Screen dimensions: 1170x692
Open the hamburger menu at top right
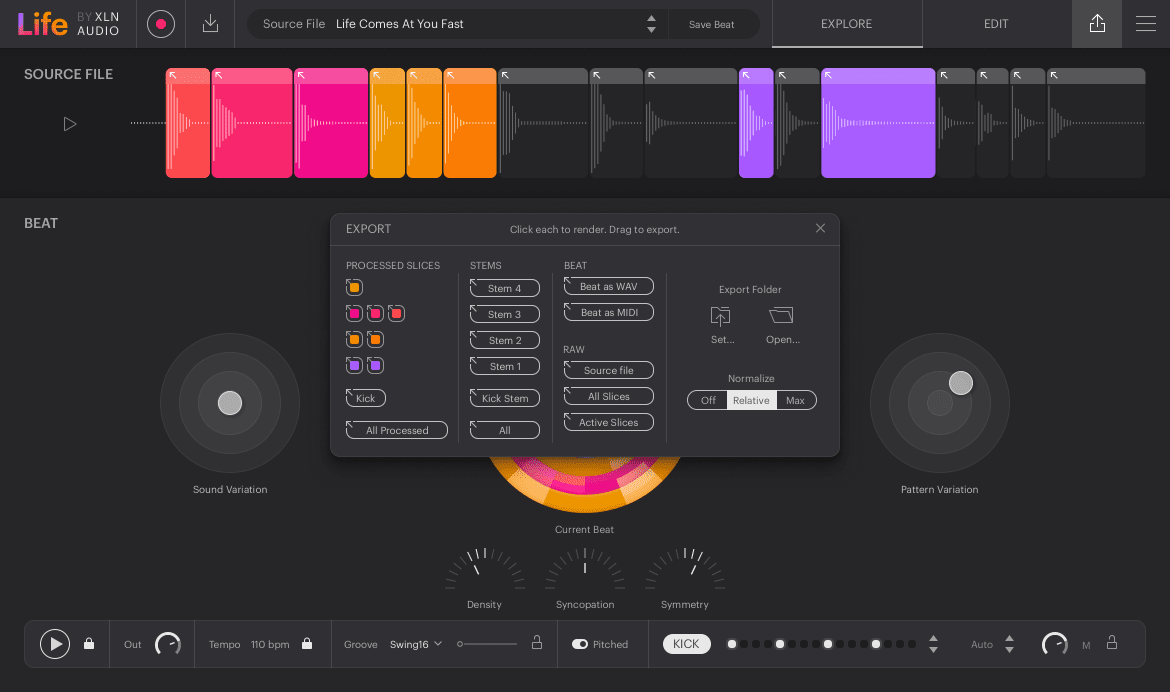[1146, 23]
